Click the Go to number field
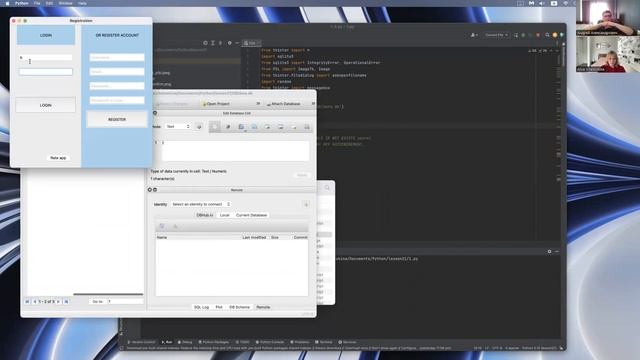640x360 pixels. (x=125, y=301)
